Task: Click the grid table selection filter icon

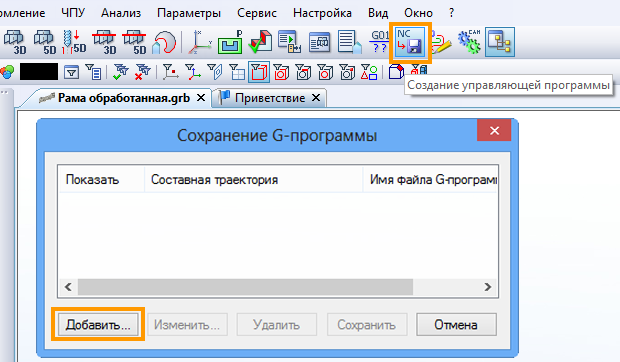Action: 237,72
